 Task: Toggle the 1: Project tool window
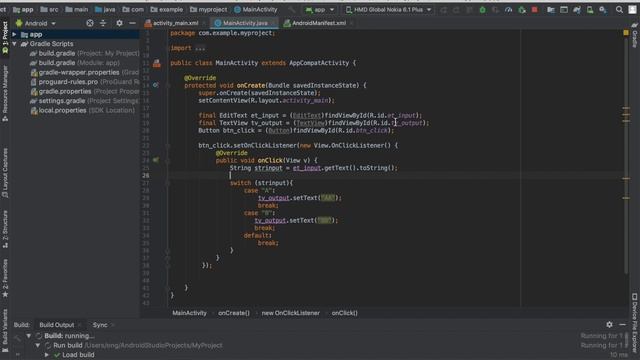point(5,38)
